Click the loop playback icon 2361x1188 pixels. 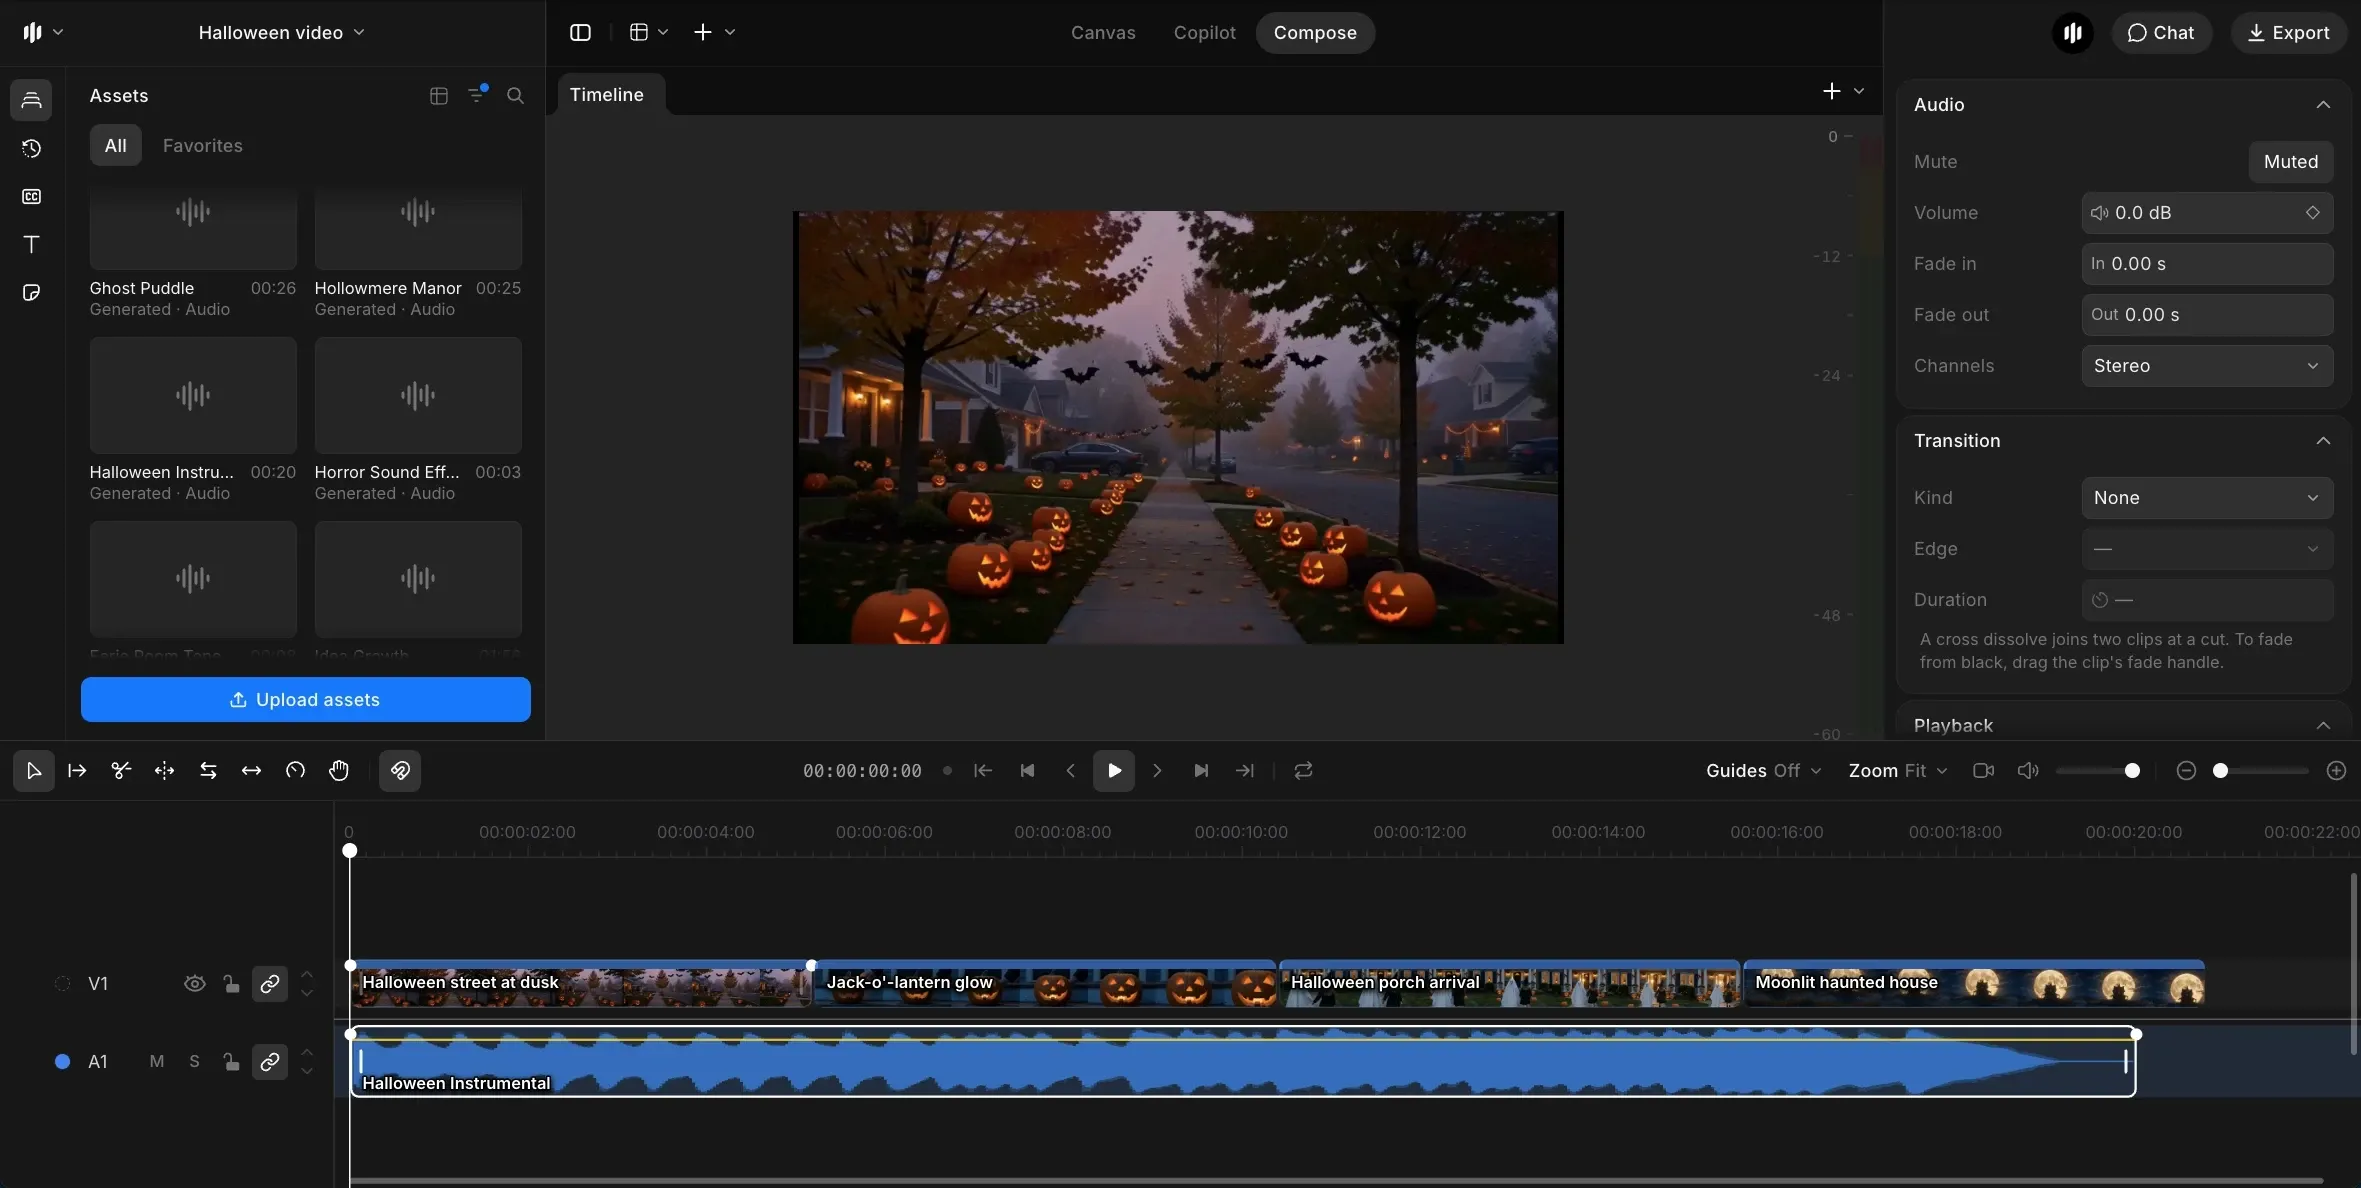[x=1303, y=770]
